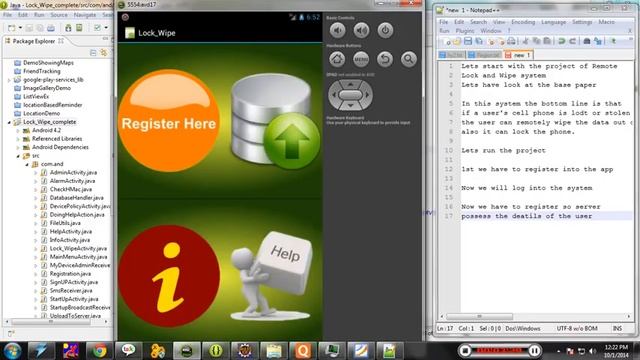Open Notepad++ Search menu
Screen dimensions: 640x360
[478, 22]
